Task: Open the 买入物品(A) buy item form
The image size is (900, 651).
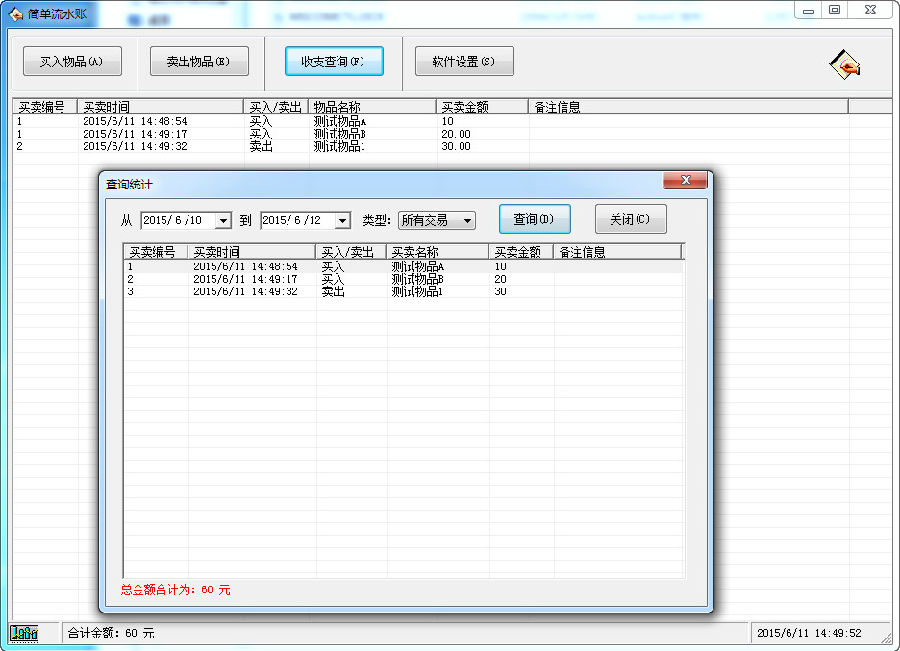Action: [72, 61]
